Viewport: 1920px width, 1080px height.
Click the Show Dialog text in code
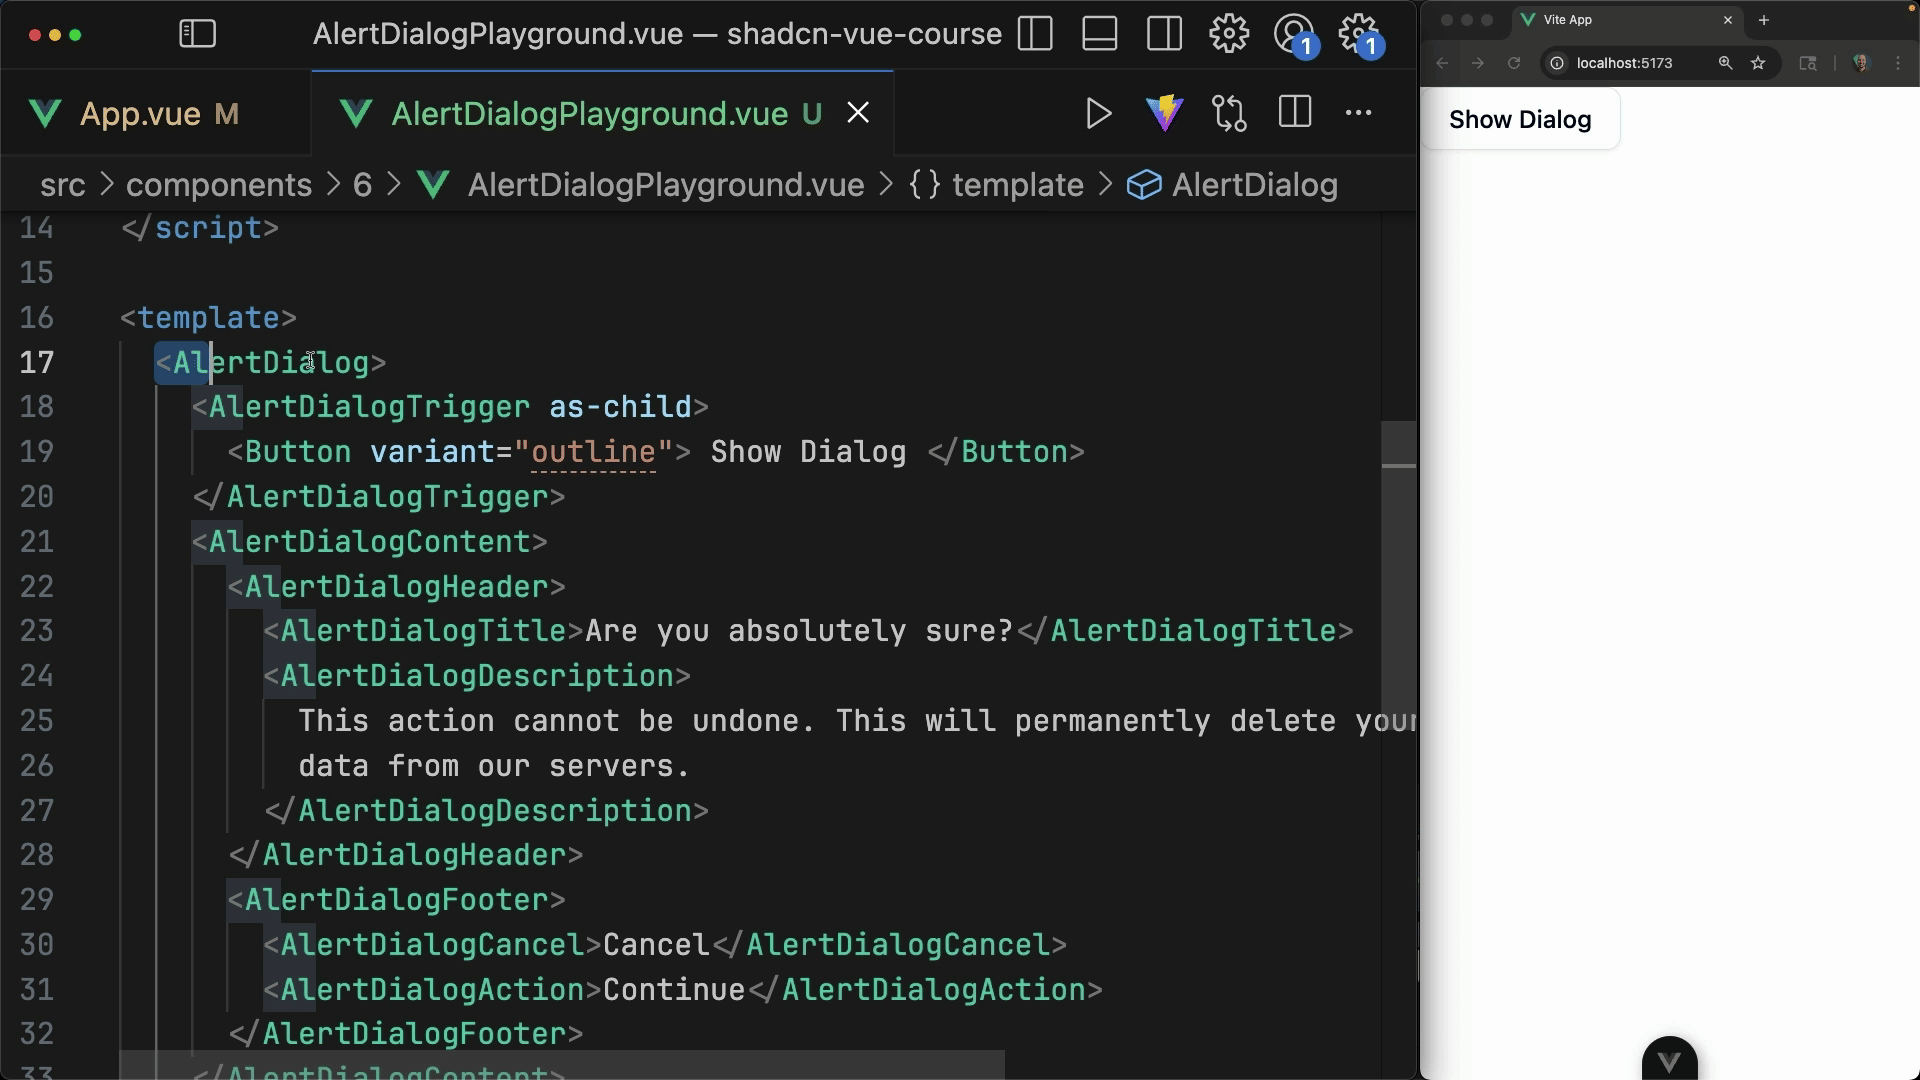point(808,452)
